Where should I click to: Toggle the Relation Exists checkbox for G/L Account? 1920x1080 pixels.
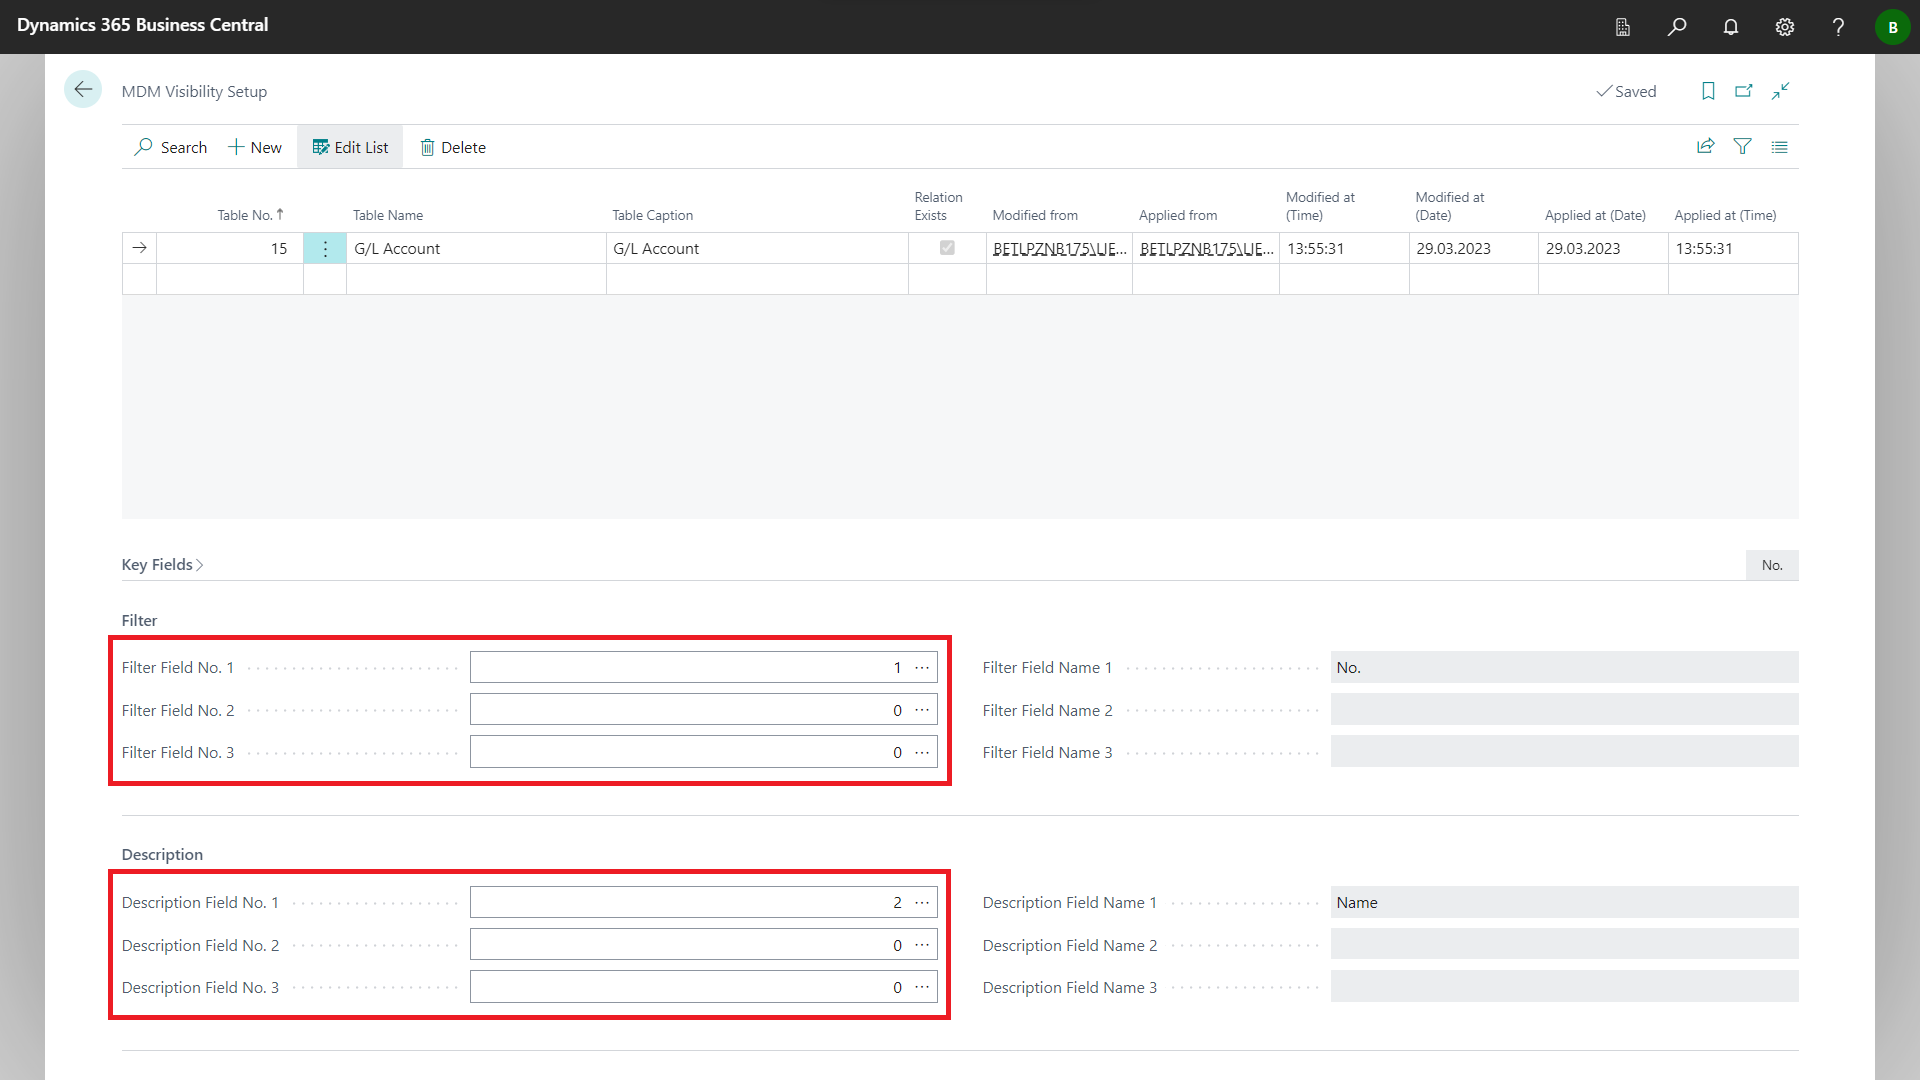pyautogui.click(x=947, y=248)
